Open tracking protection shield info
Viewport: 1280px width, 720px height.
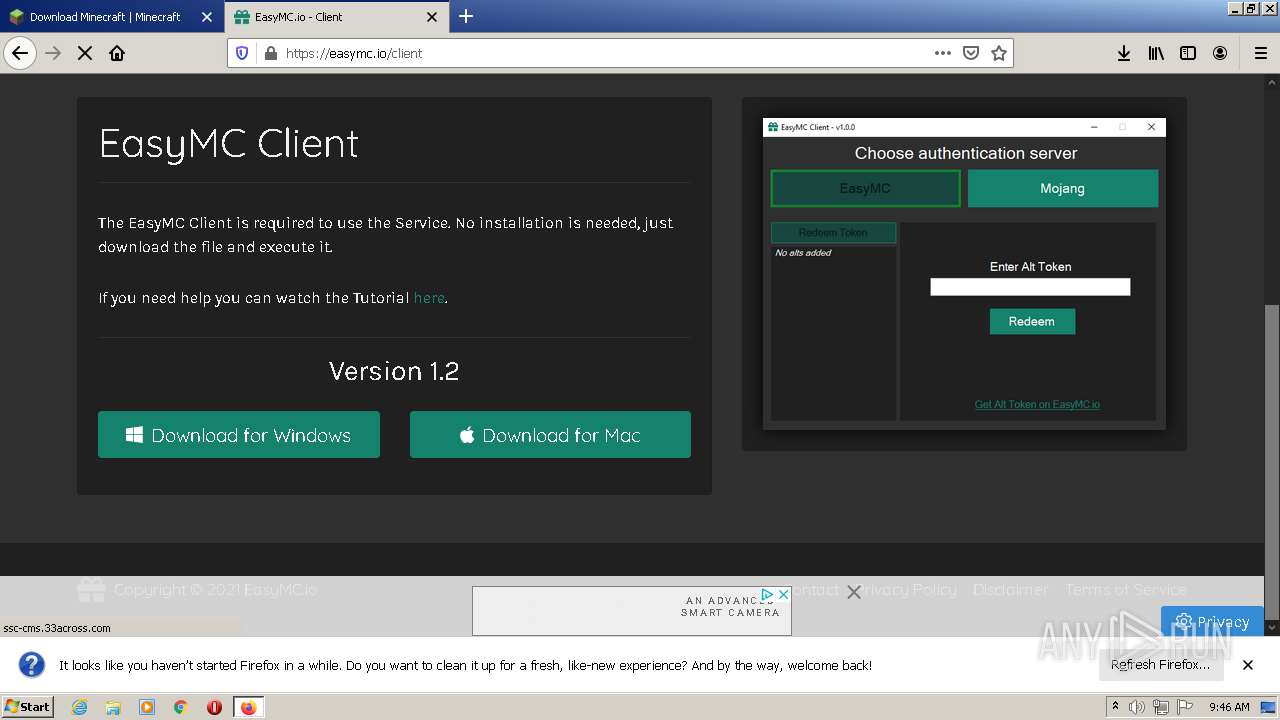(x=242, y=53)
